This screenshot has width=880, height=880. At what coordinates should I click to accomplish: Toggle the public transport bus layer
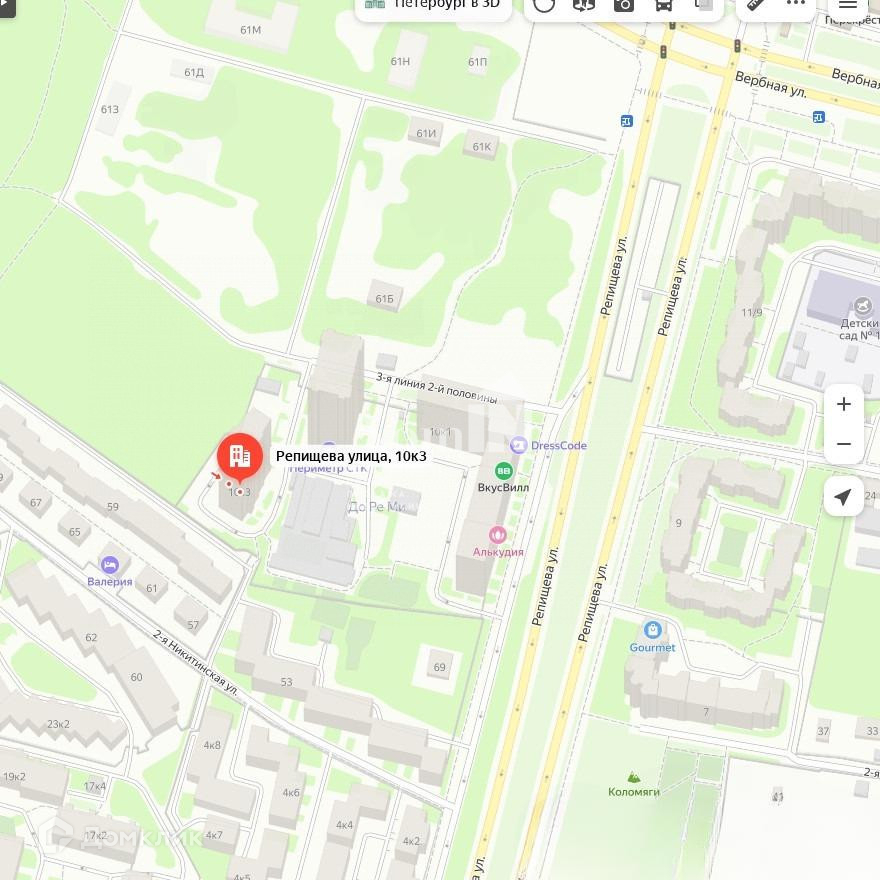click(663, 6)
